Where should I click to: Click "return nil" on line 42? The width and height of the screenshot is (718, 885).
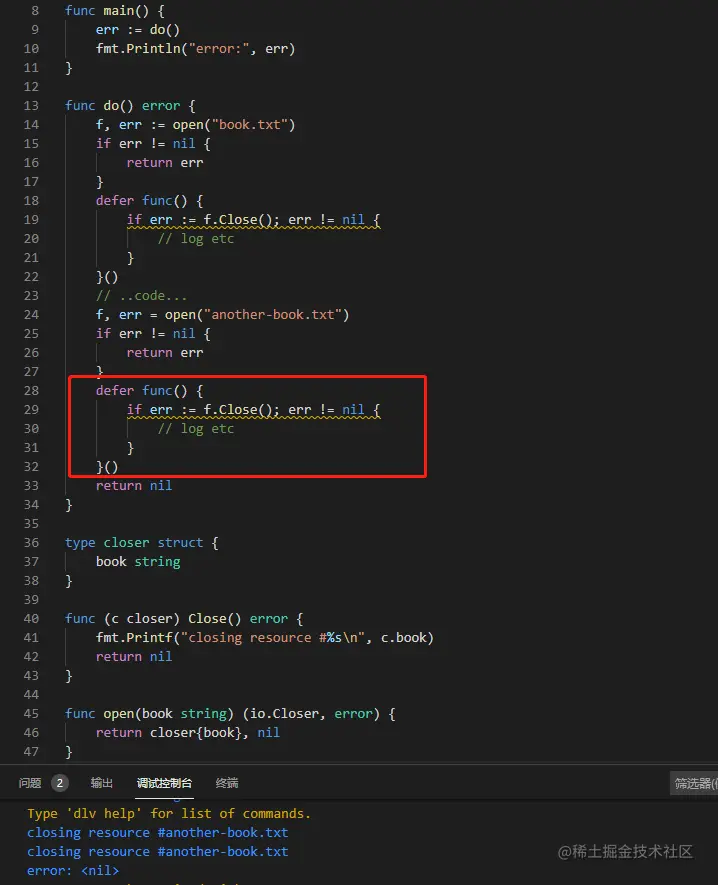tap(134, 656)
